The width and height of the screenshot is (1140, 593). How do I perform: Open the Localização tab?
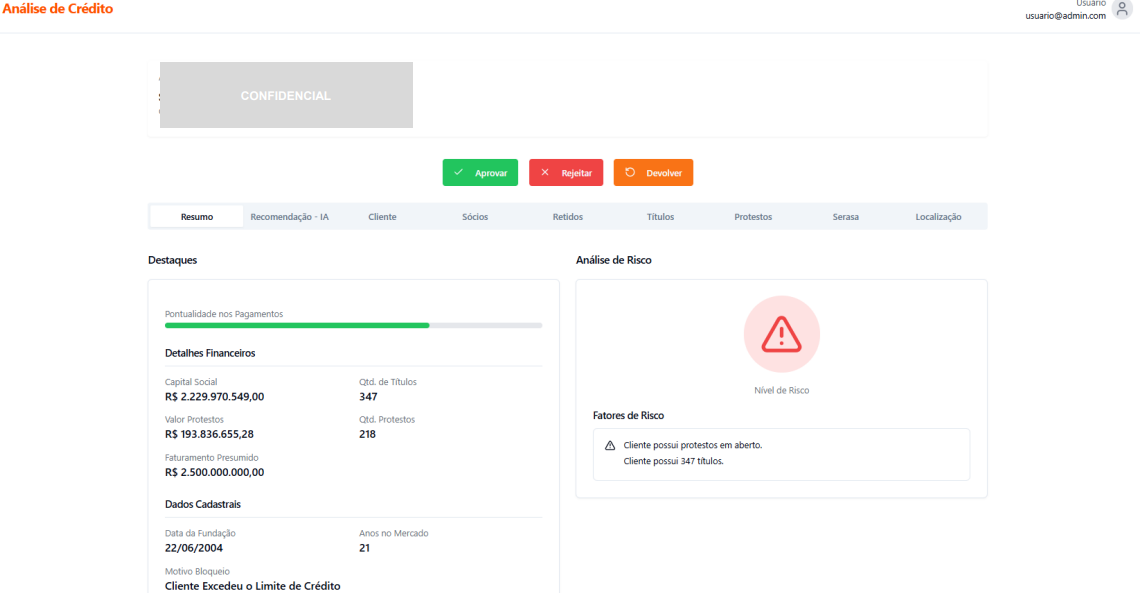click(938, 217)
